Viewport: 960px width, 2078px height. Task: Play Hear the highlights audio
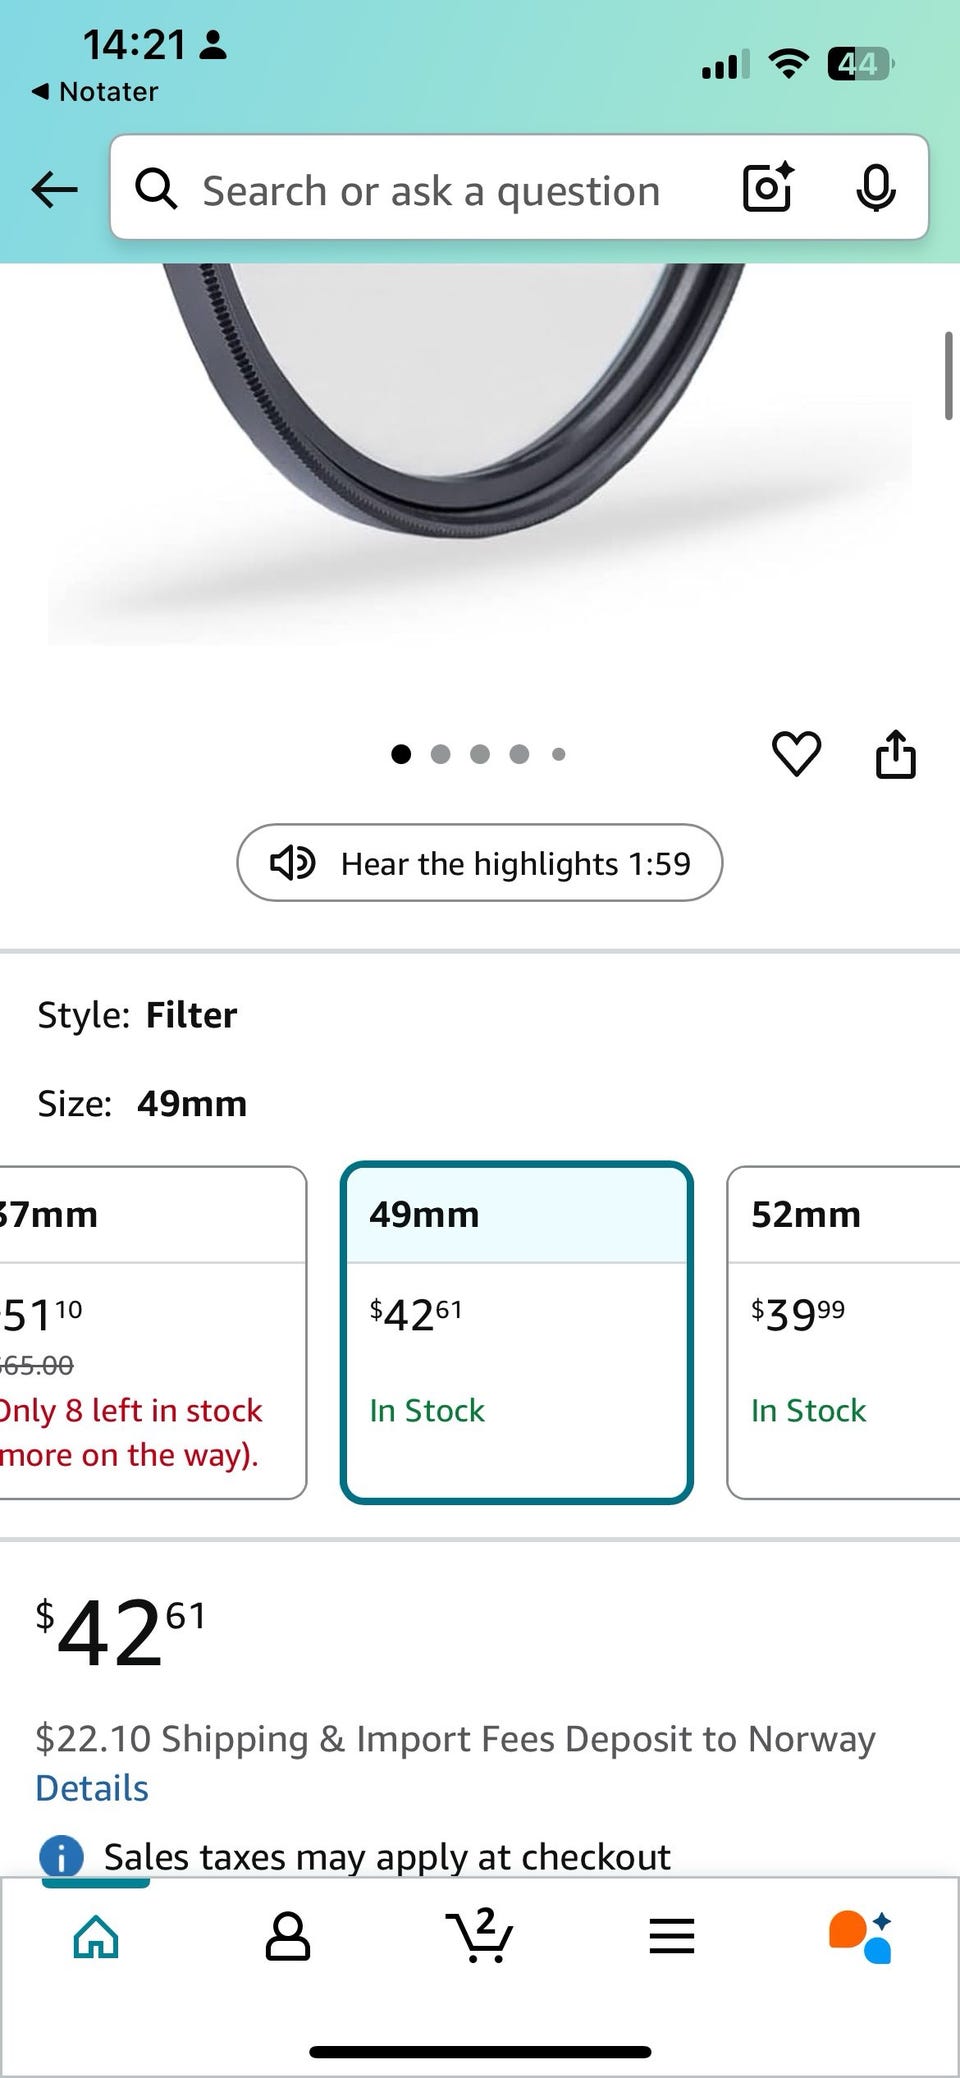click(x=479, y=862)
